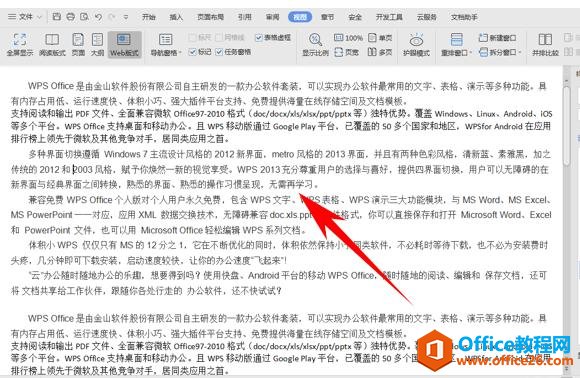The width and height of the screenshot is (580, 378).
Task: Open the 安全 (Security) tab
Action: tap(355, 17)
